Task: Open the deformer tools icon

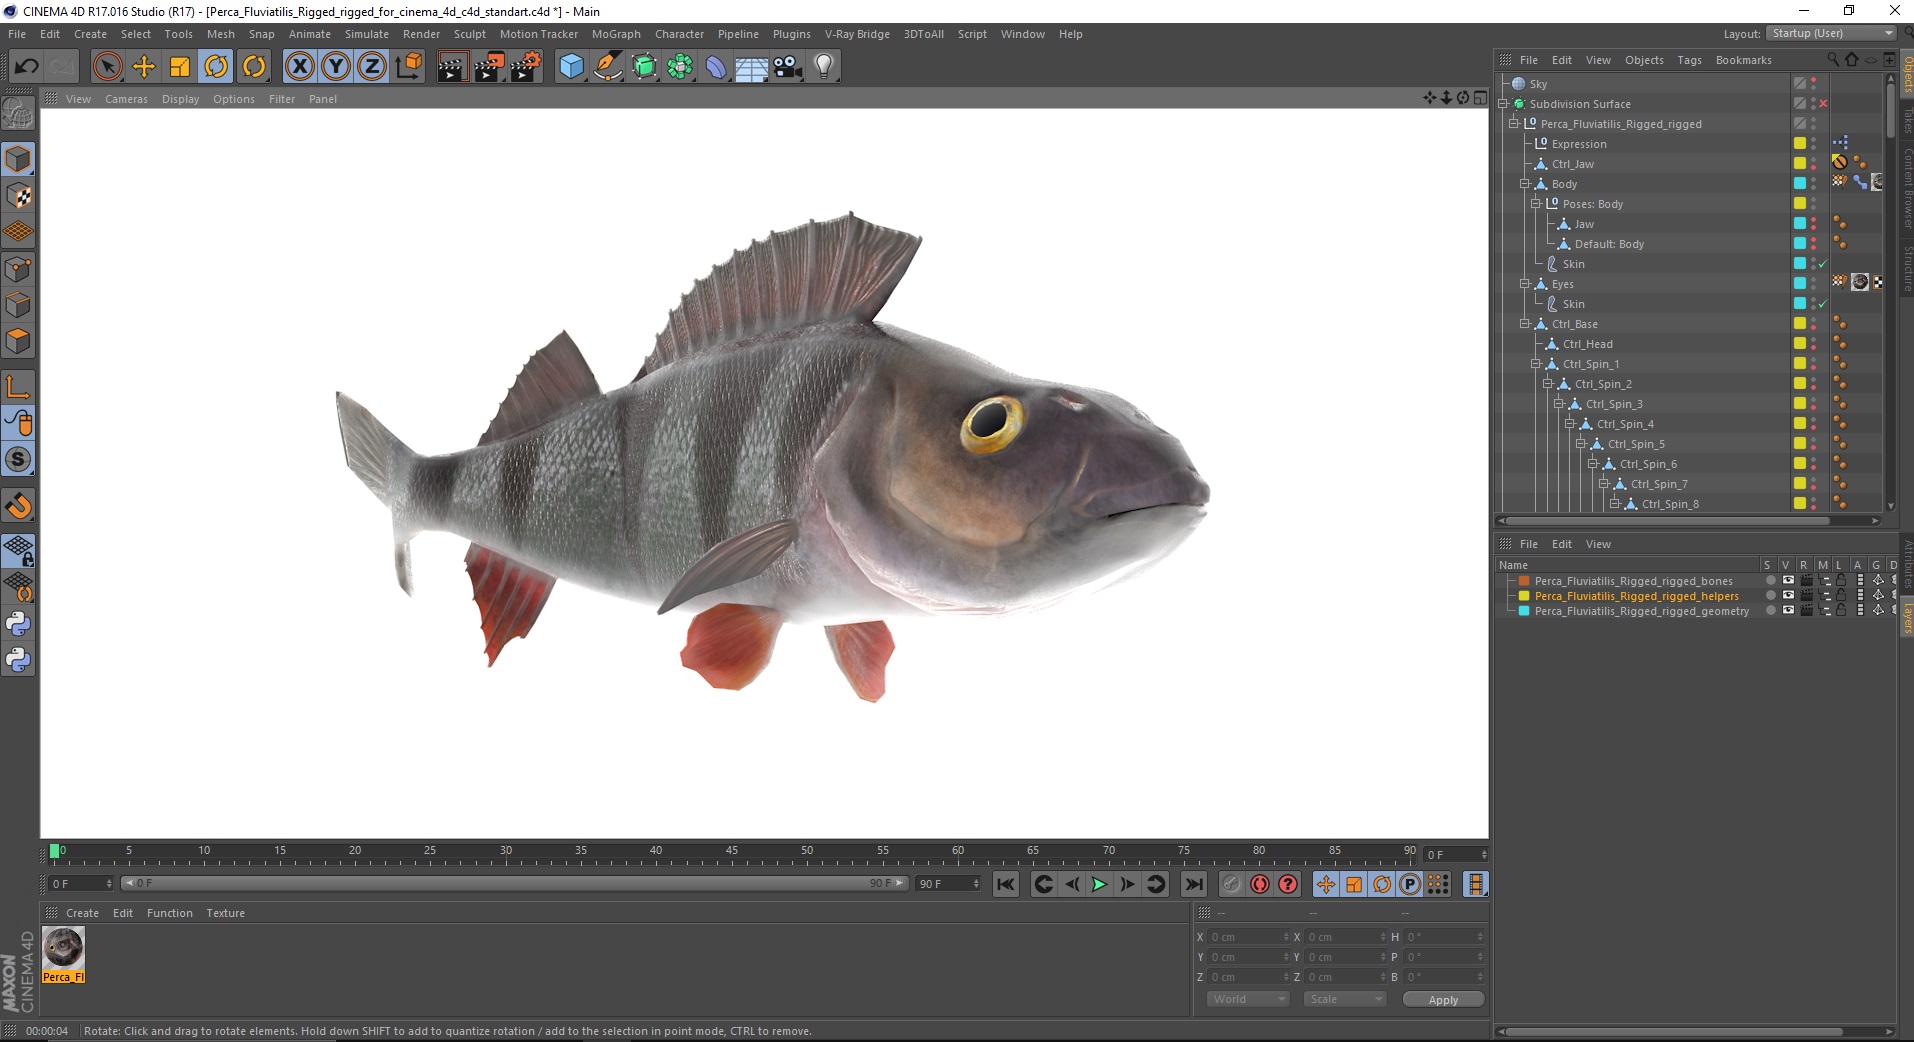Action: (x=716, y=67)
